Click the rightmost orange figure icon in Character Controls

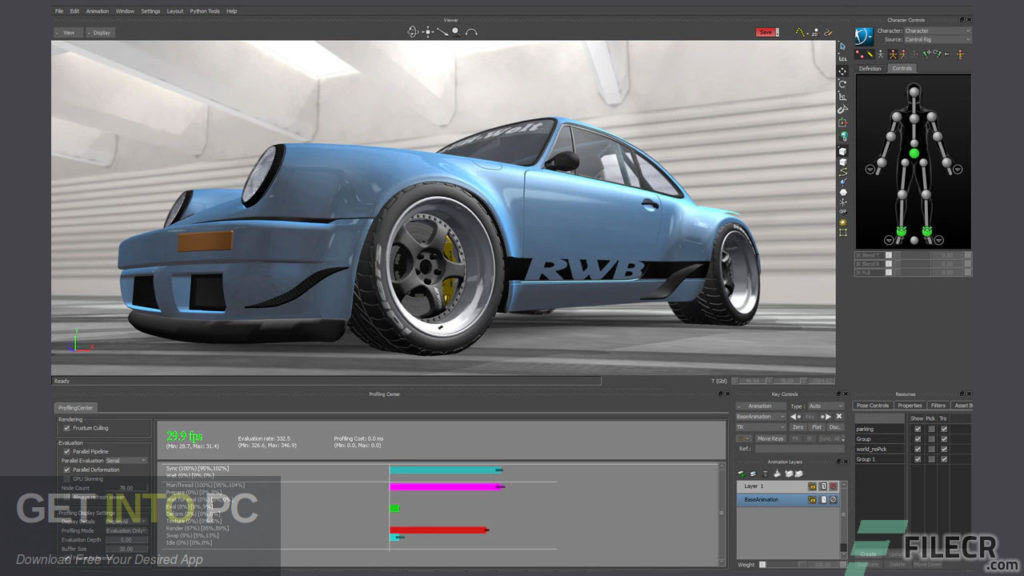(x=960, y=55)
